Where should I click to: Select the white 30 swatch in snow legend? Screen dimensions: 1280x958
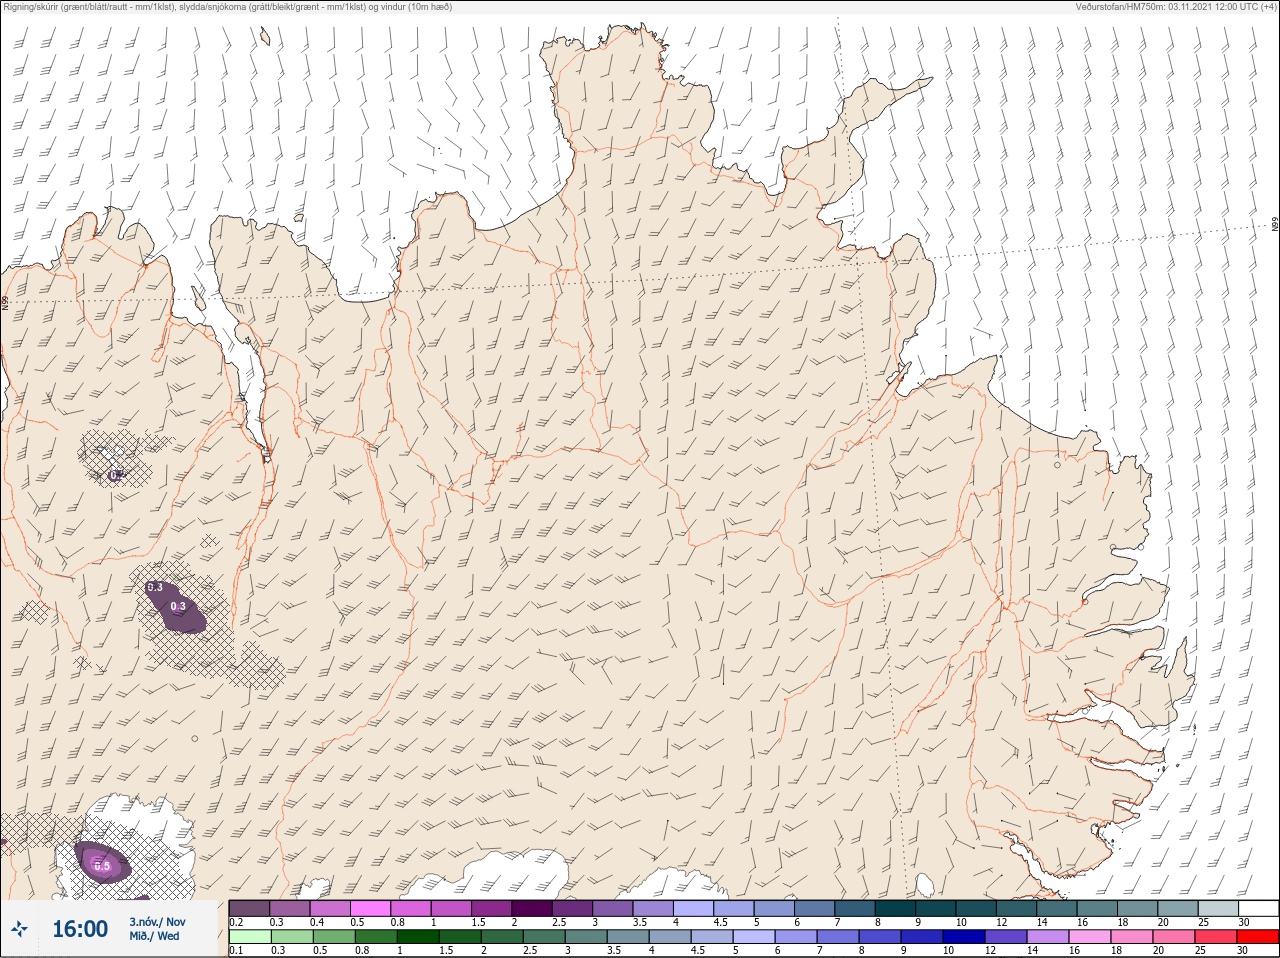click(1258, 908)
